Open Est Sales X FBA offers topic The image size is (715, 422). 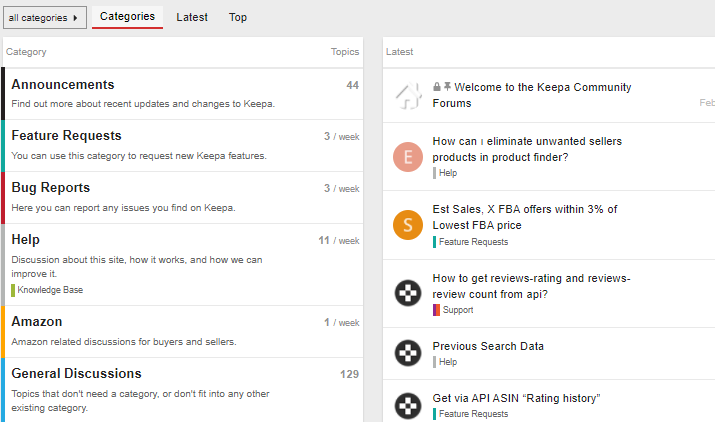[525, 217]
